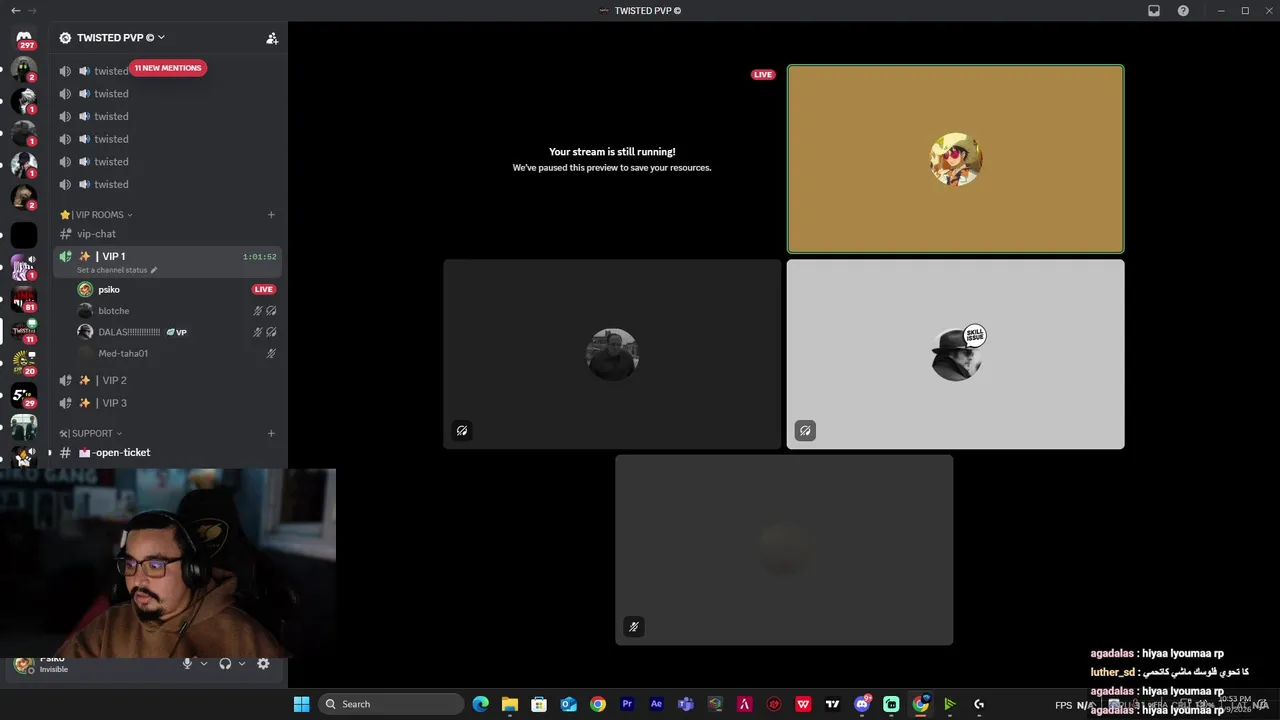Focus blotche's dark video tile
1280x720 pixels.
click(612, 354)
